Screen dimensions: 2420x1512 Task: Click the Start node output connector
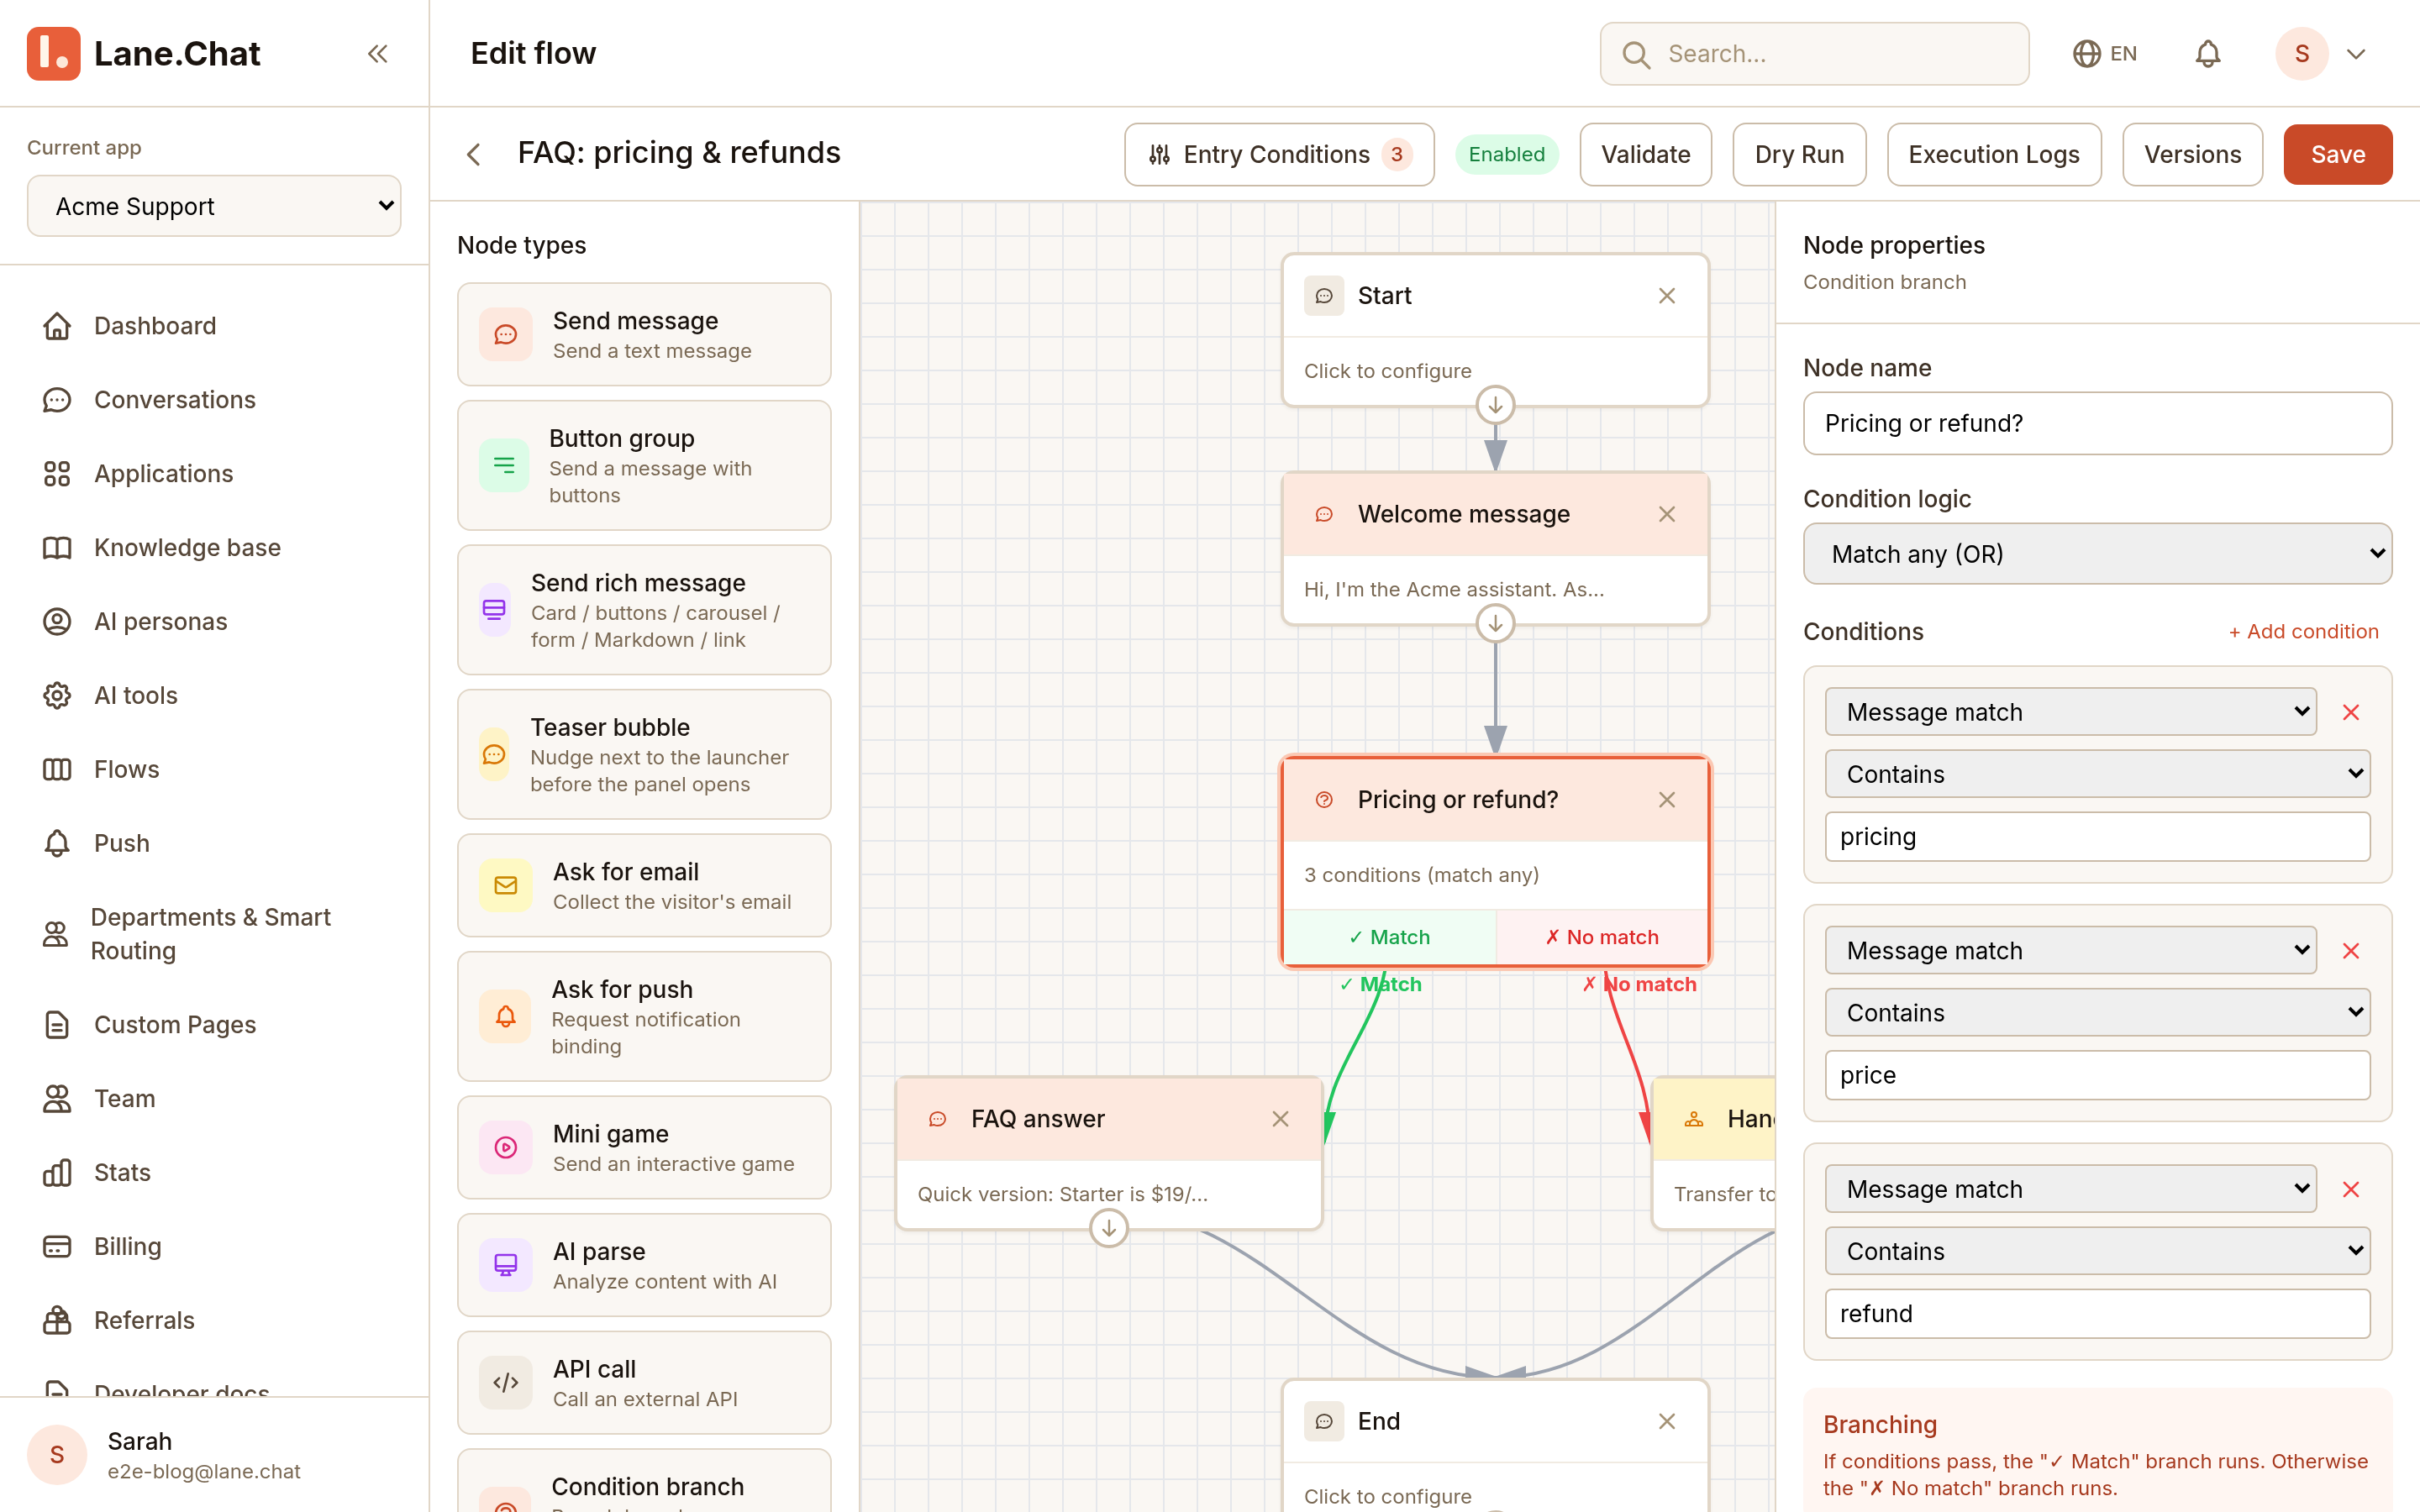click(1495, 405)
